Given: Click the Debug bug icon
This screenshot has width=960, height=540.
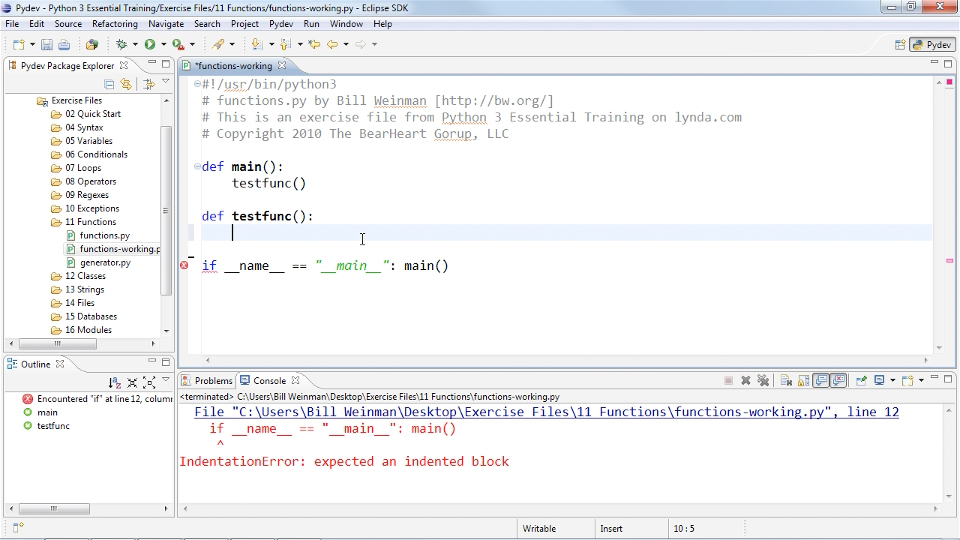Looking at the screenshot, I should (121, 44).
